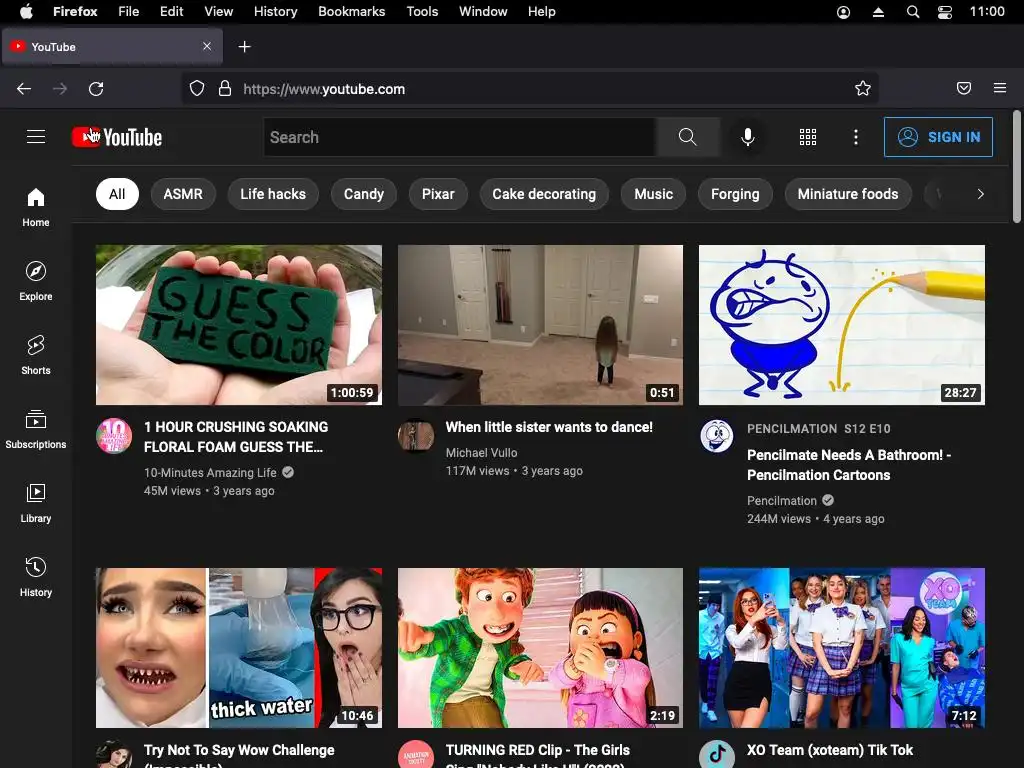Image resolution: width=1024 pixels, height=768 pixels.
Task: Click the YouTube logo
Action: tap(117, 137)
